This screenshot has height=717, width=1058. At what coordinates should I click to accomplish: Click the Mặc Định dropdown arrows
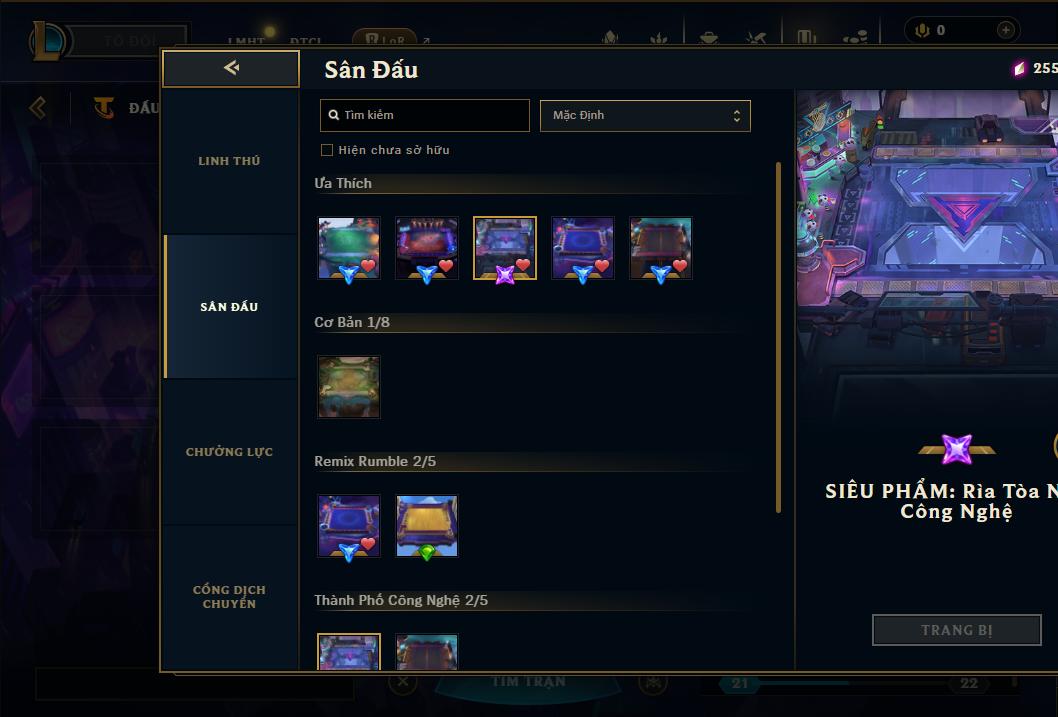[737, 116]
